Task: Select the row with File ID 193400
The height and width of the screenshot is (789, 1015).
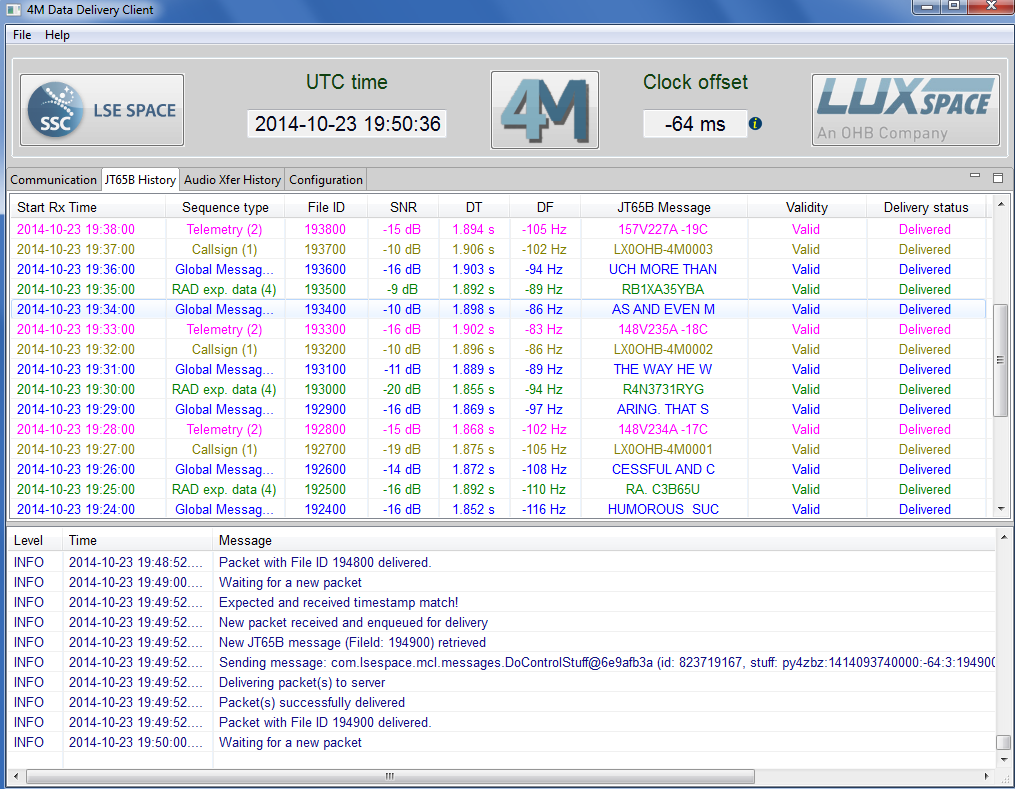Action: tap(325, 309)
